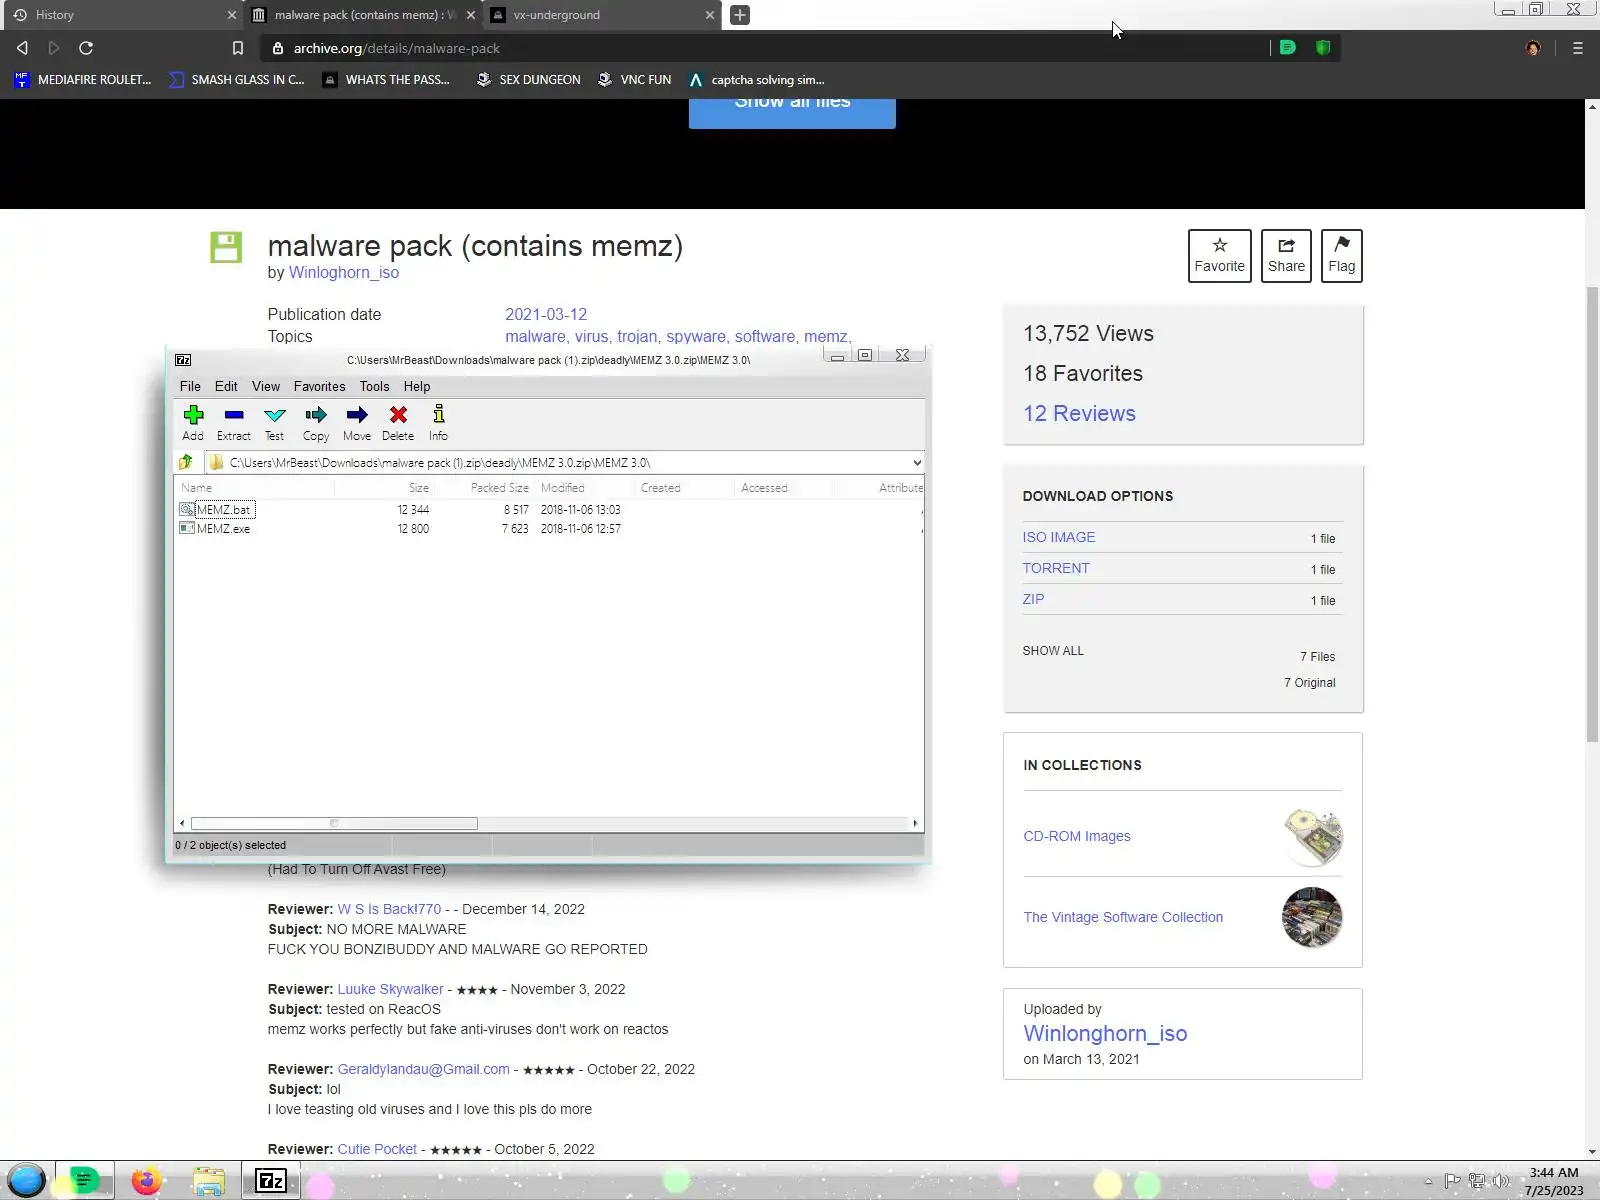The height and width of the screenshot is (1200, 1600).
Task: Open File Explorer from the taskbar
Action: coord(208,1181)
